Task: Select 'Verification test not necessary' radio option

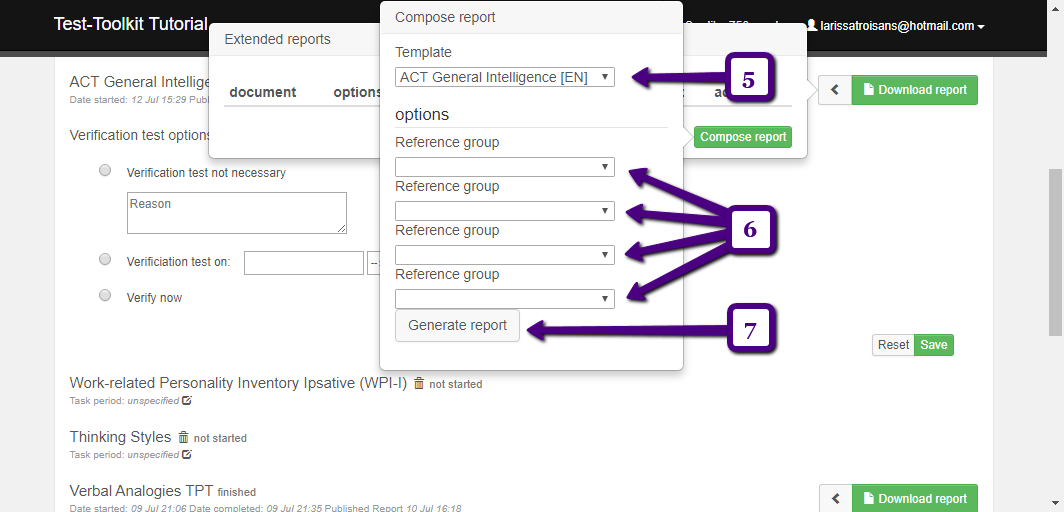Action: (105, 170)
